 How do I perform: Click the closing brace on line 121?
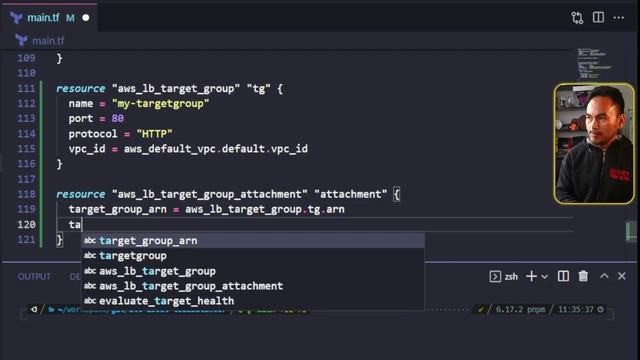click(60, 240)
